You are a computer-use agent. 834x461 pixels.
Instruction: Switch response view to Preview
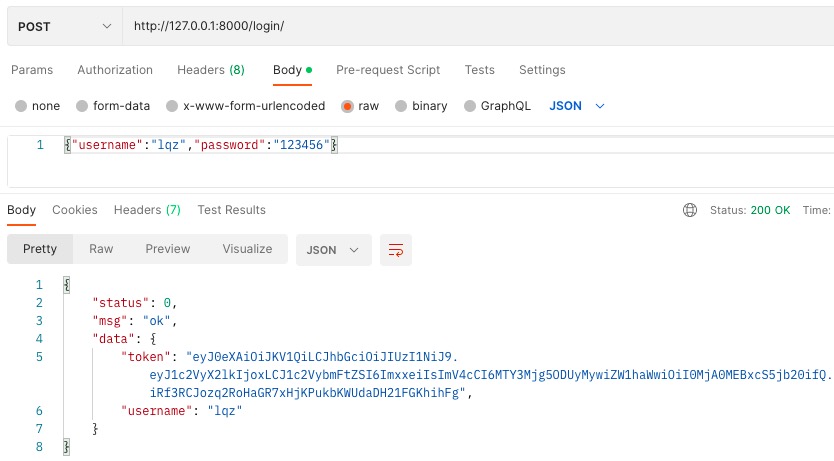(167, 249)
